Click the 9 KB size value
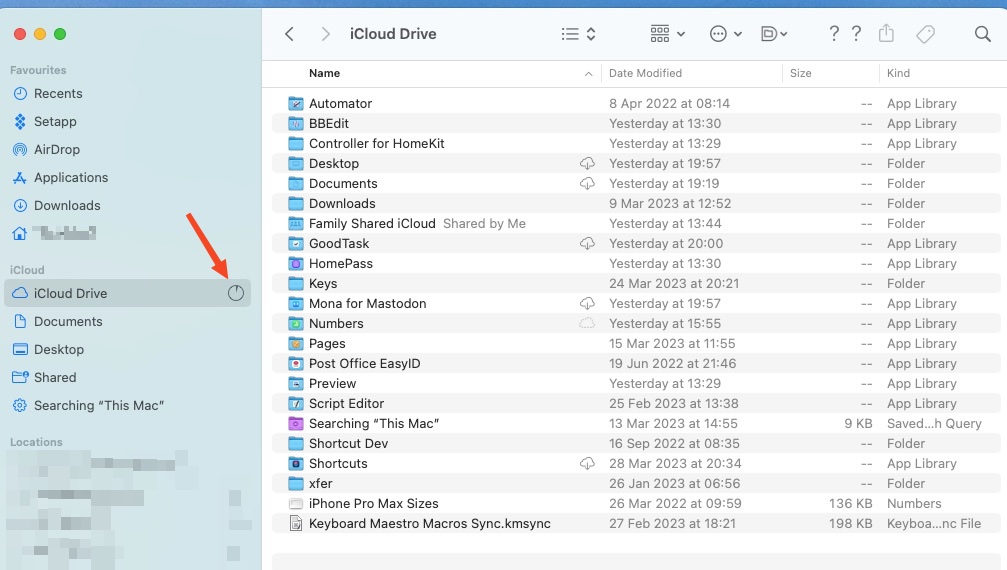Image resolution: width=1007 pixels, height=570 pixels. (x=858, y=424)
